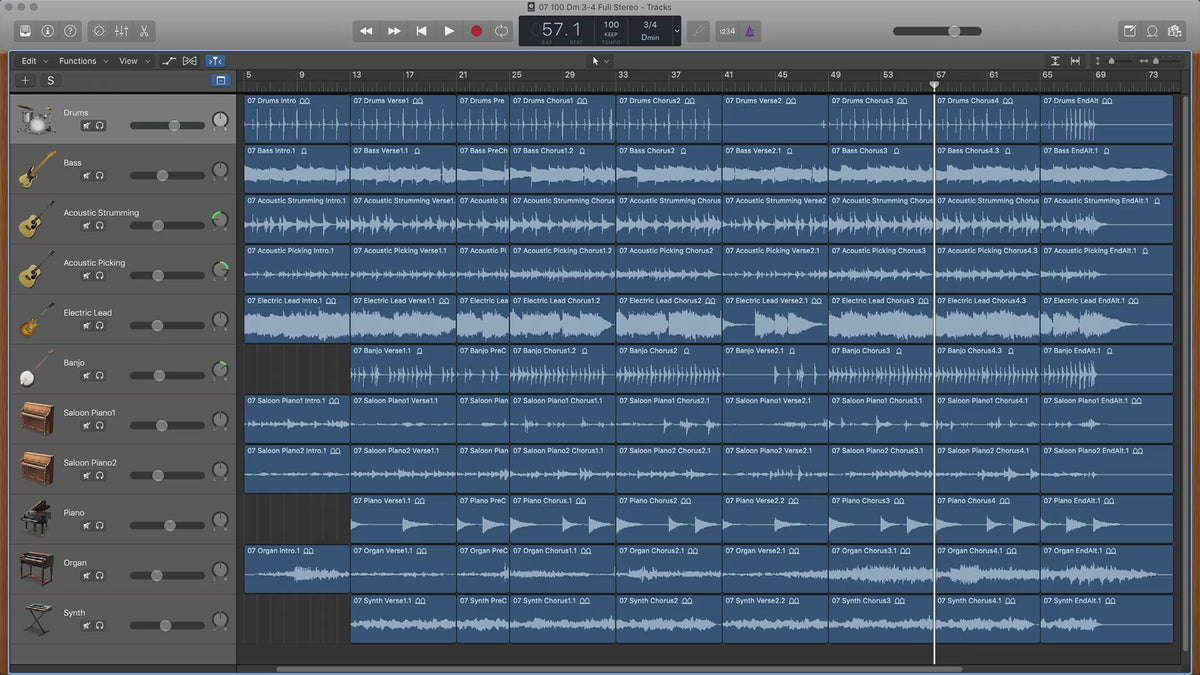The height and width of the screenshot is (675, 1200).
Task: Mute the Drums track
Action: pyautogui.click(x=87, y=126)
